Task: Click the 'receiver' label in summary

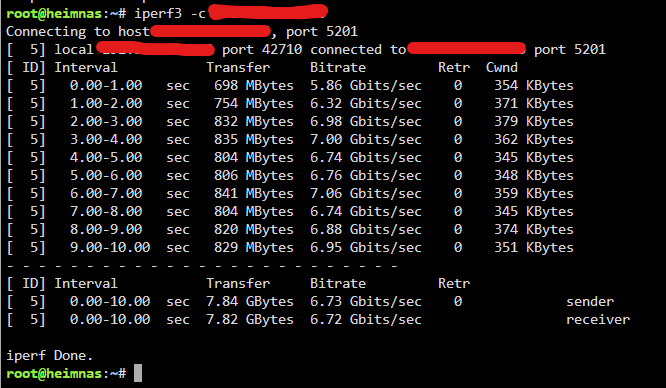Action: point(598,319)
